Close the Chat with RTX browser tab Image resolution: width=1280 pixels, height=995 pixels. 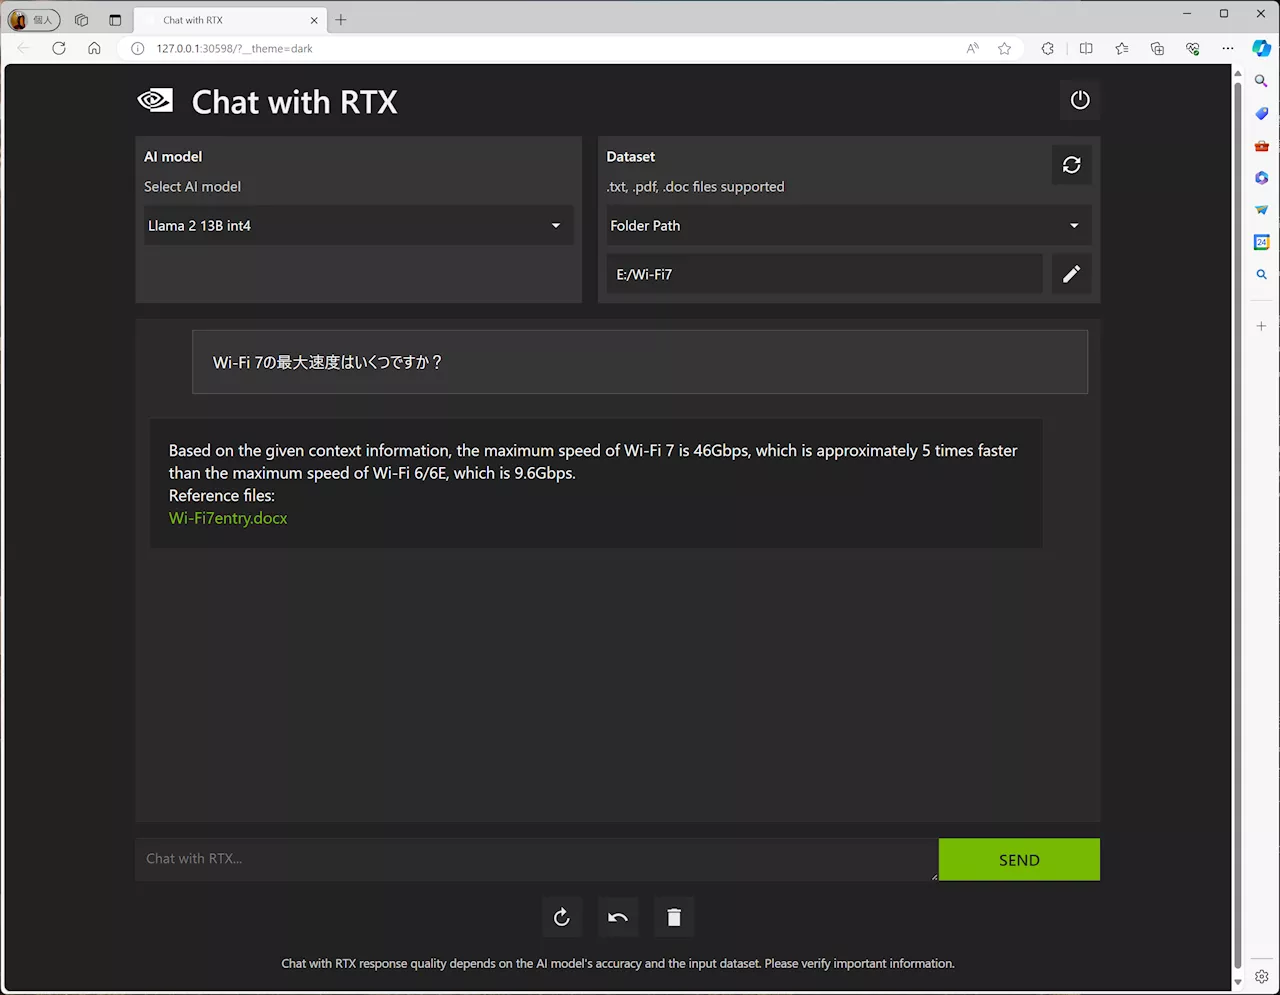click(x=314, y=20)
